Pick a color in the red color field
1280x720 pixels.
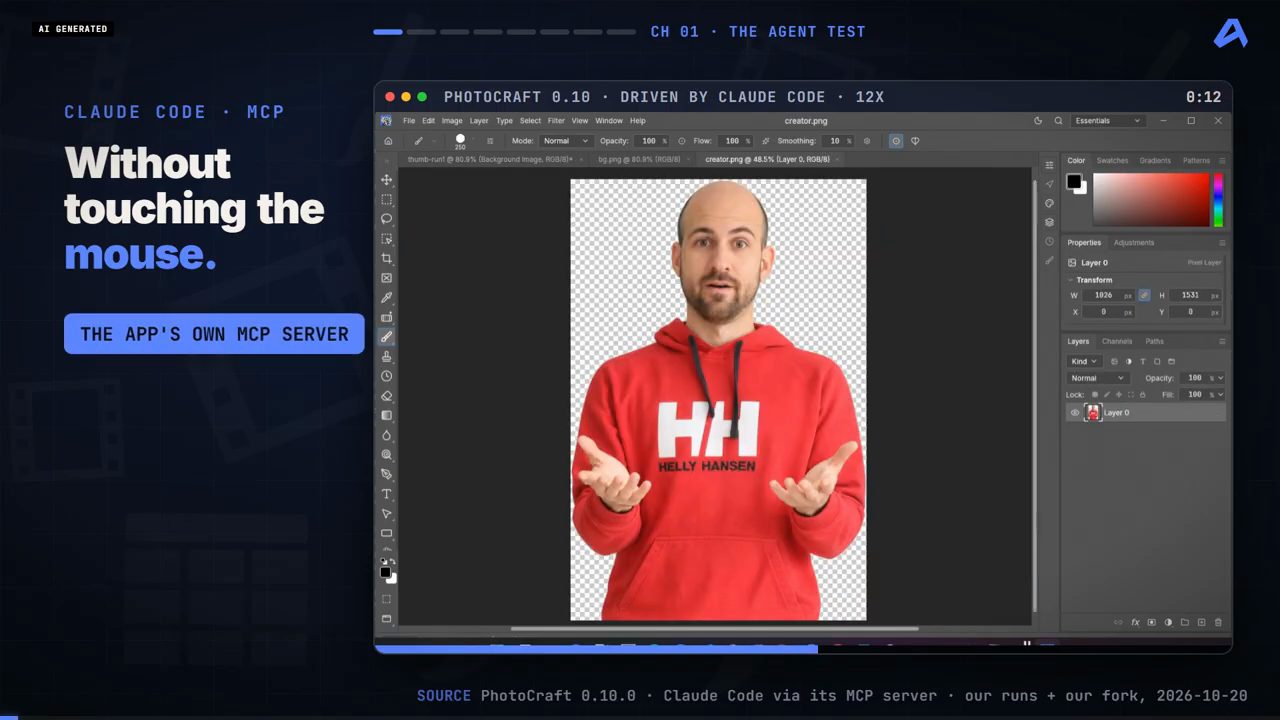coord(1151,199)
